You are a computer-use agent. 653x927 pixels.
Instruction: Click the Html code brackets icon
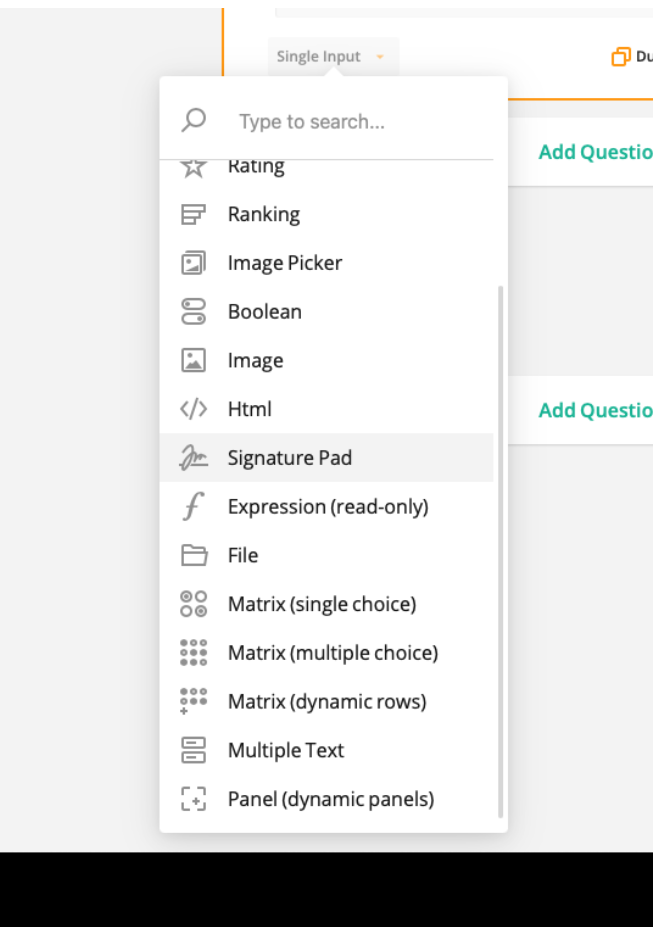pos(193,409)
